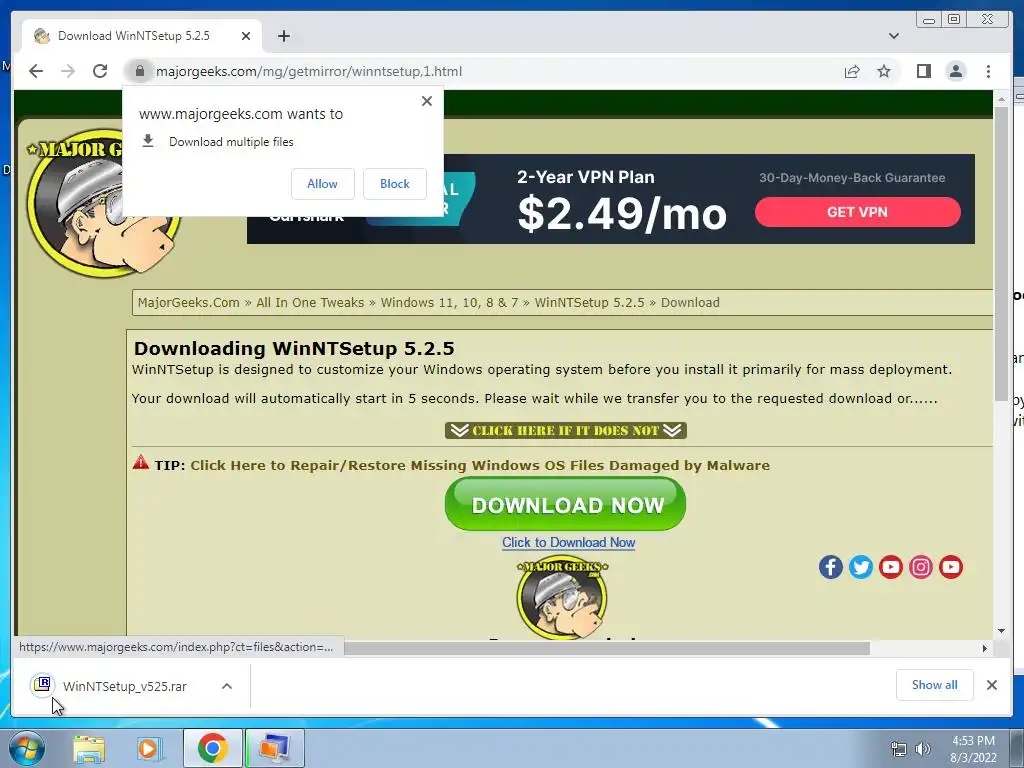
Task: Open the All In One Tweaks breadcrumb
Action: [310, 302]
